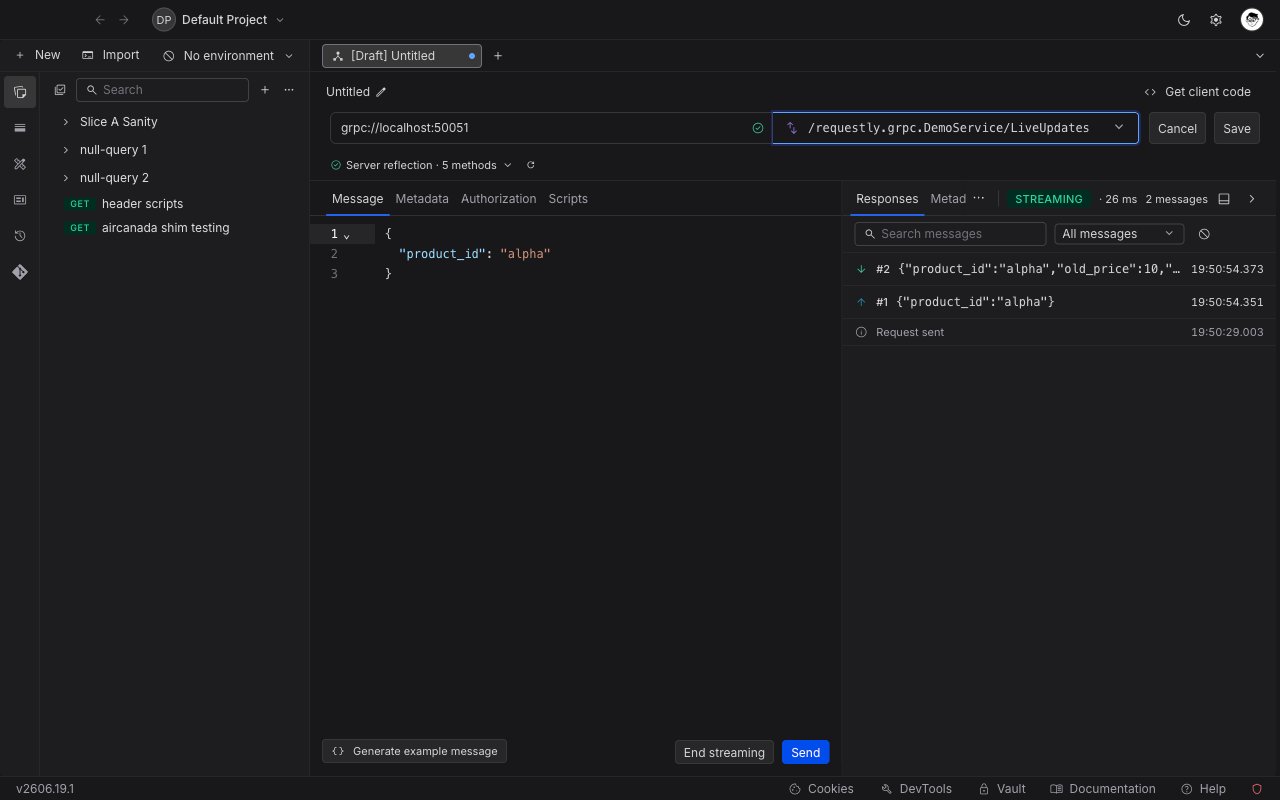
Task: Click Import button
Action: pyautogui.click(x=111, y=55)
